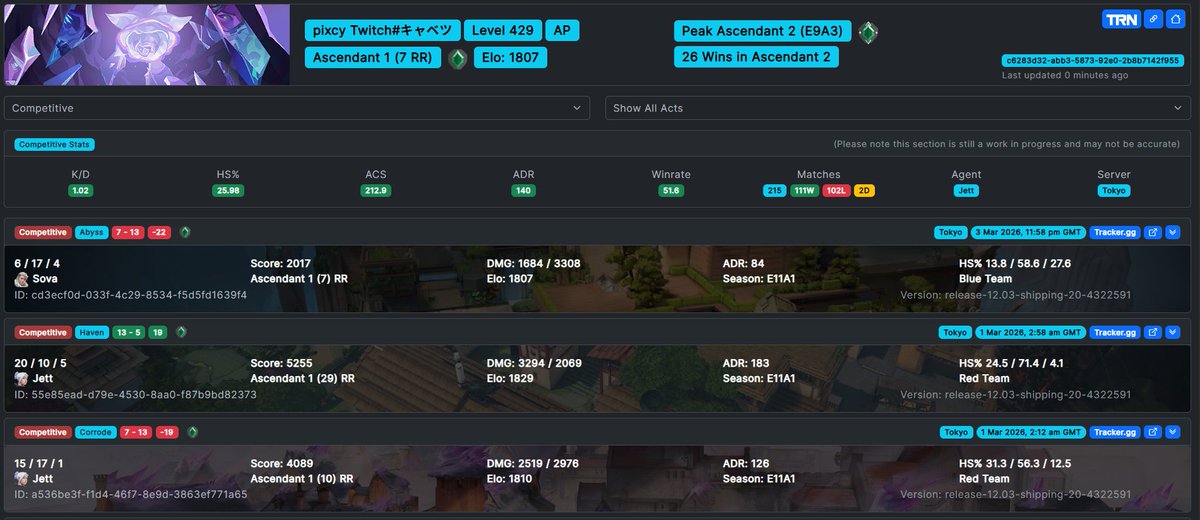Click rank emblem in the Haven match header

pyautogui.click(x=181, y=332)
